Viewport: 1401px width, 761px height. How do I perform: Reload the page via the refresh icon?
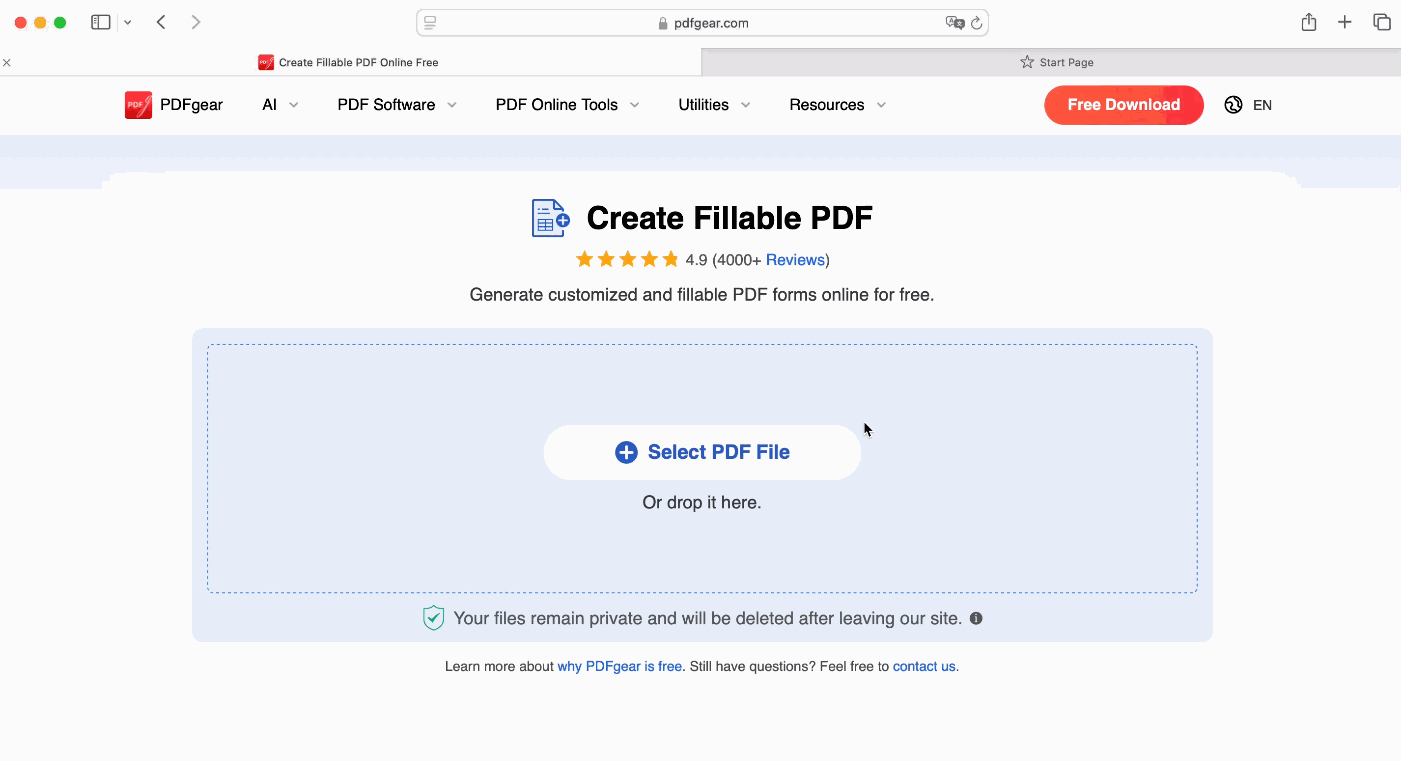click(975, 22)
